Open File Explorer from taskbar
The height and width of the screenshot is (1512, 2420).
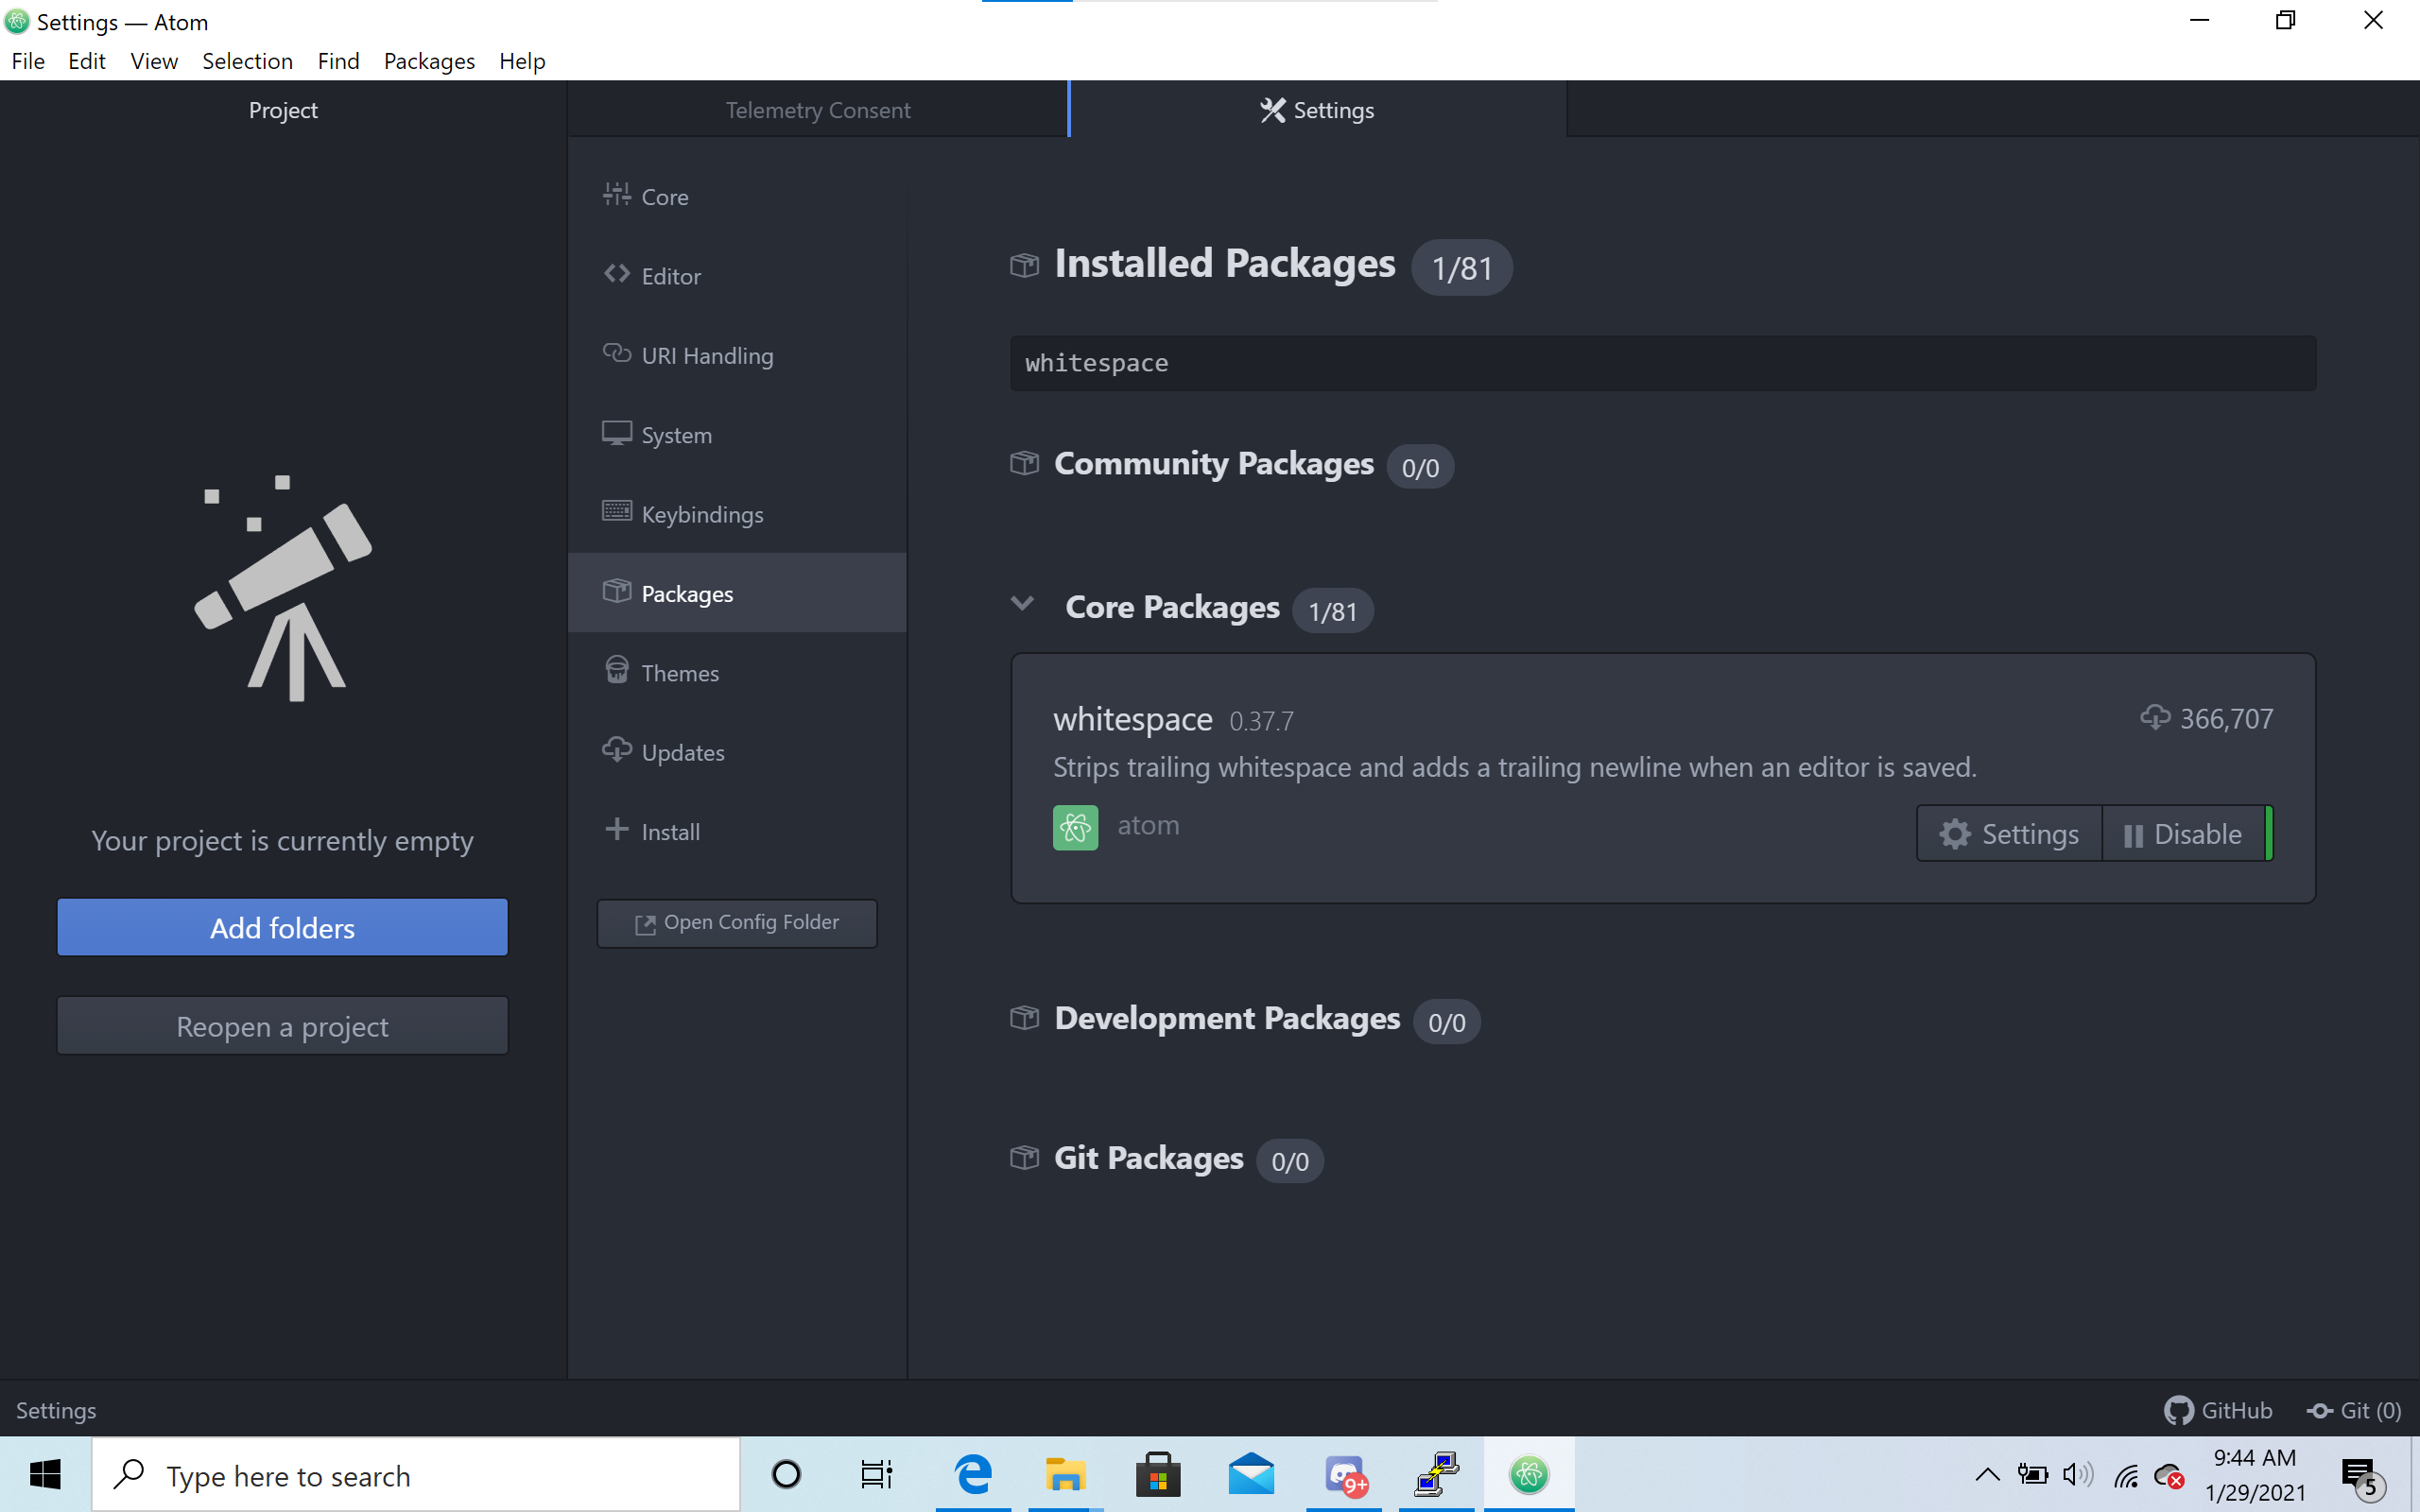pos(1065,1475)
